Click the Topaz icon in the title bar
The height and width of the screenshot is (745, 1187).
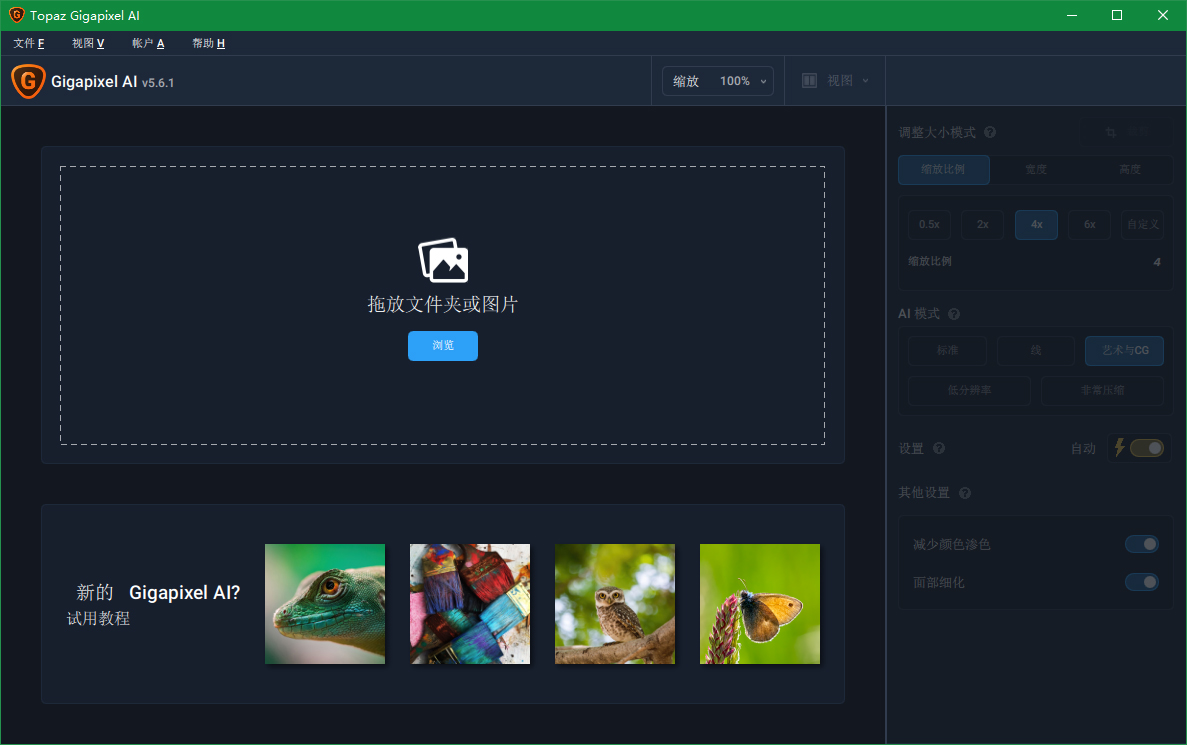(x=17, y=15)
